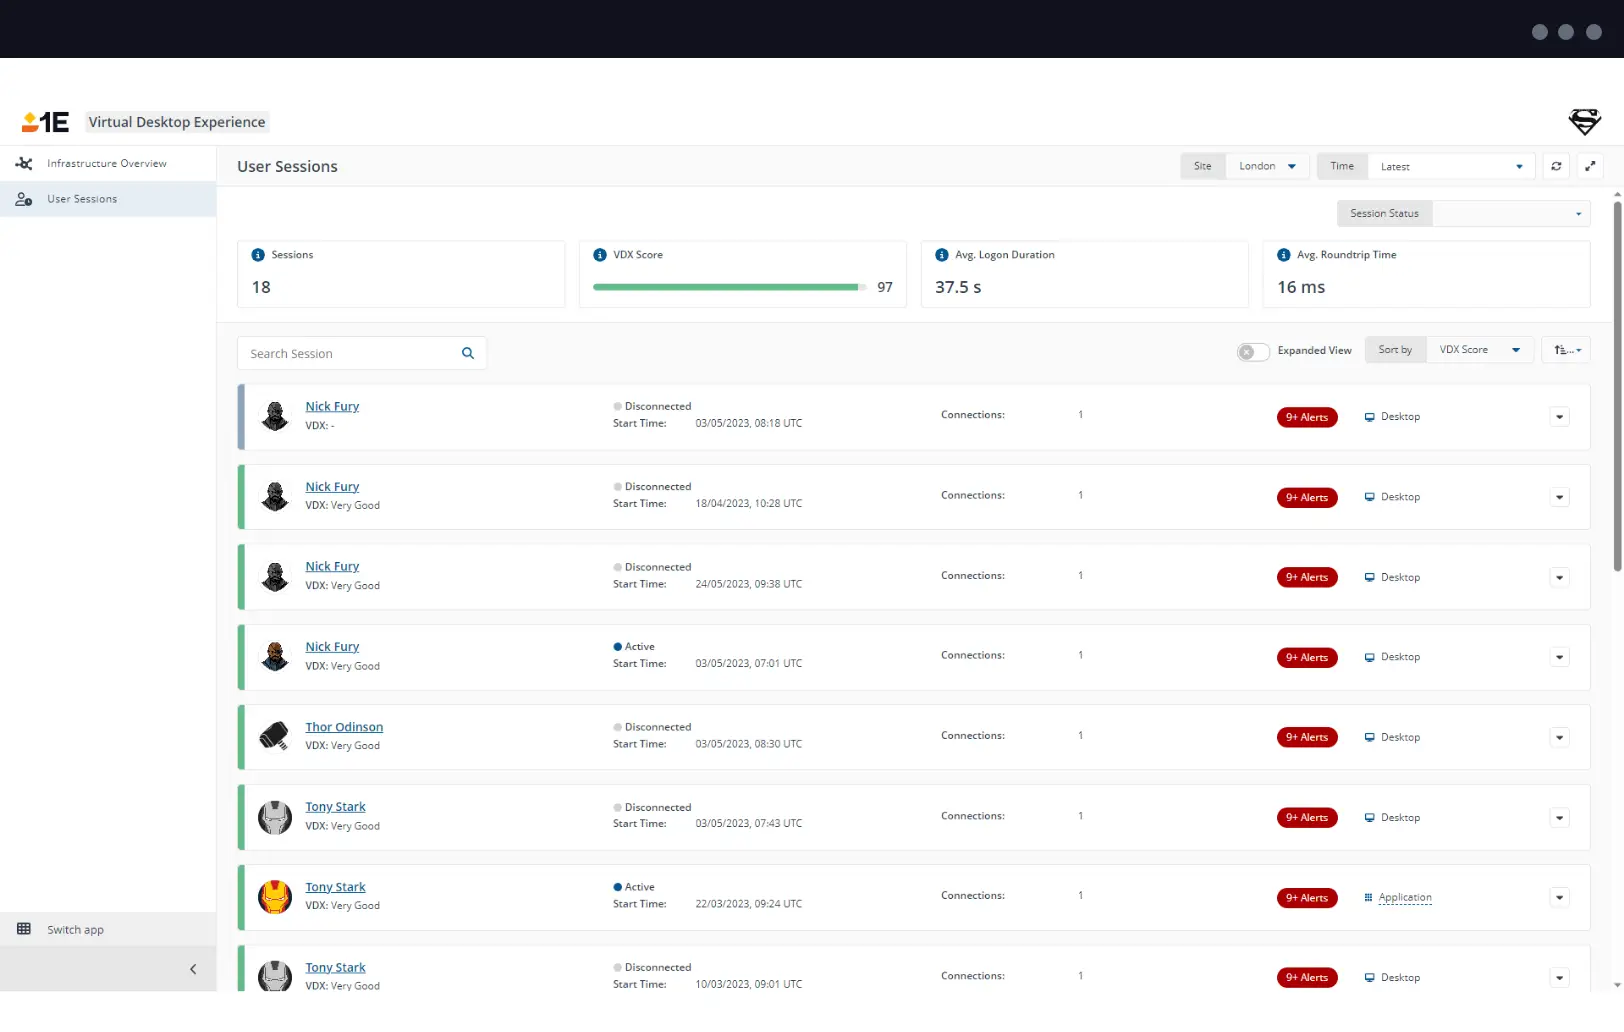Click the refresh icon next to Time filter
Screen dimensions: 1624x1032
point(1556,166)
